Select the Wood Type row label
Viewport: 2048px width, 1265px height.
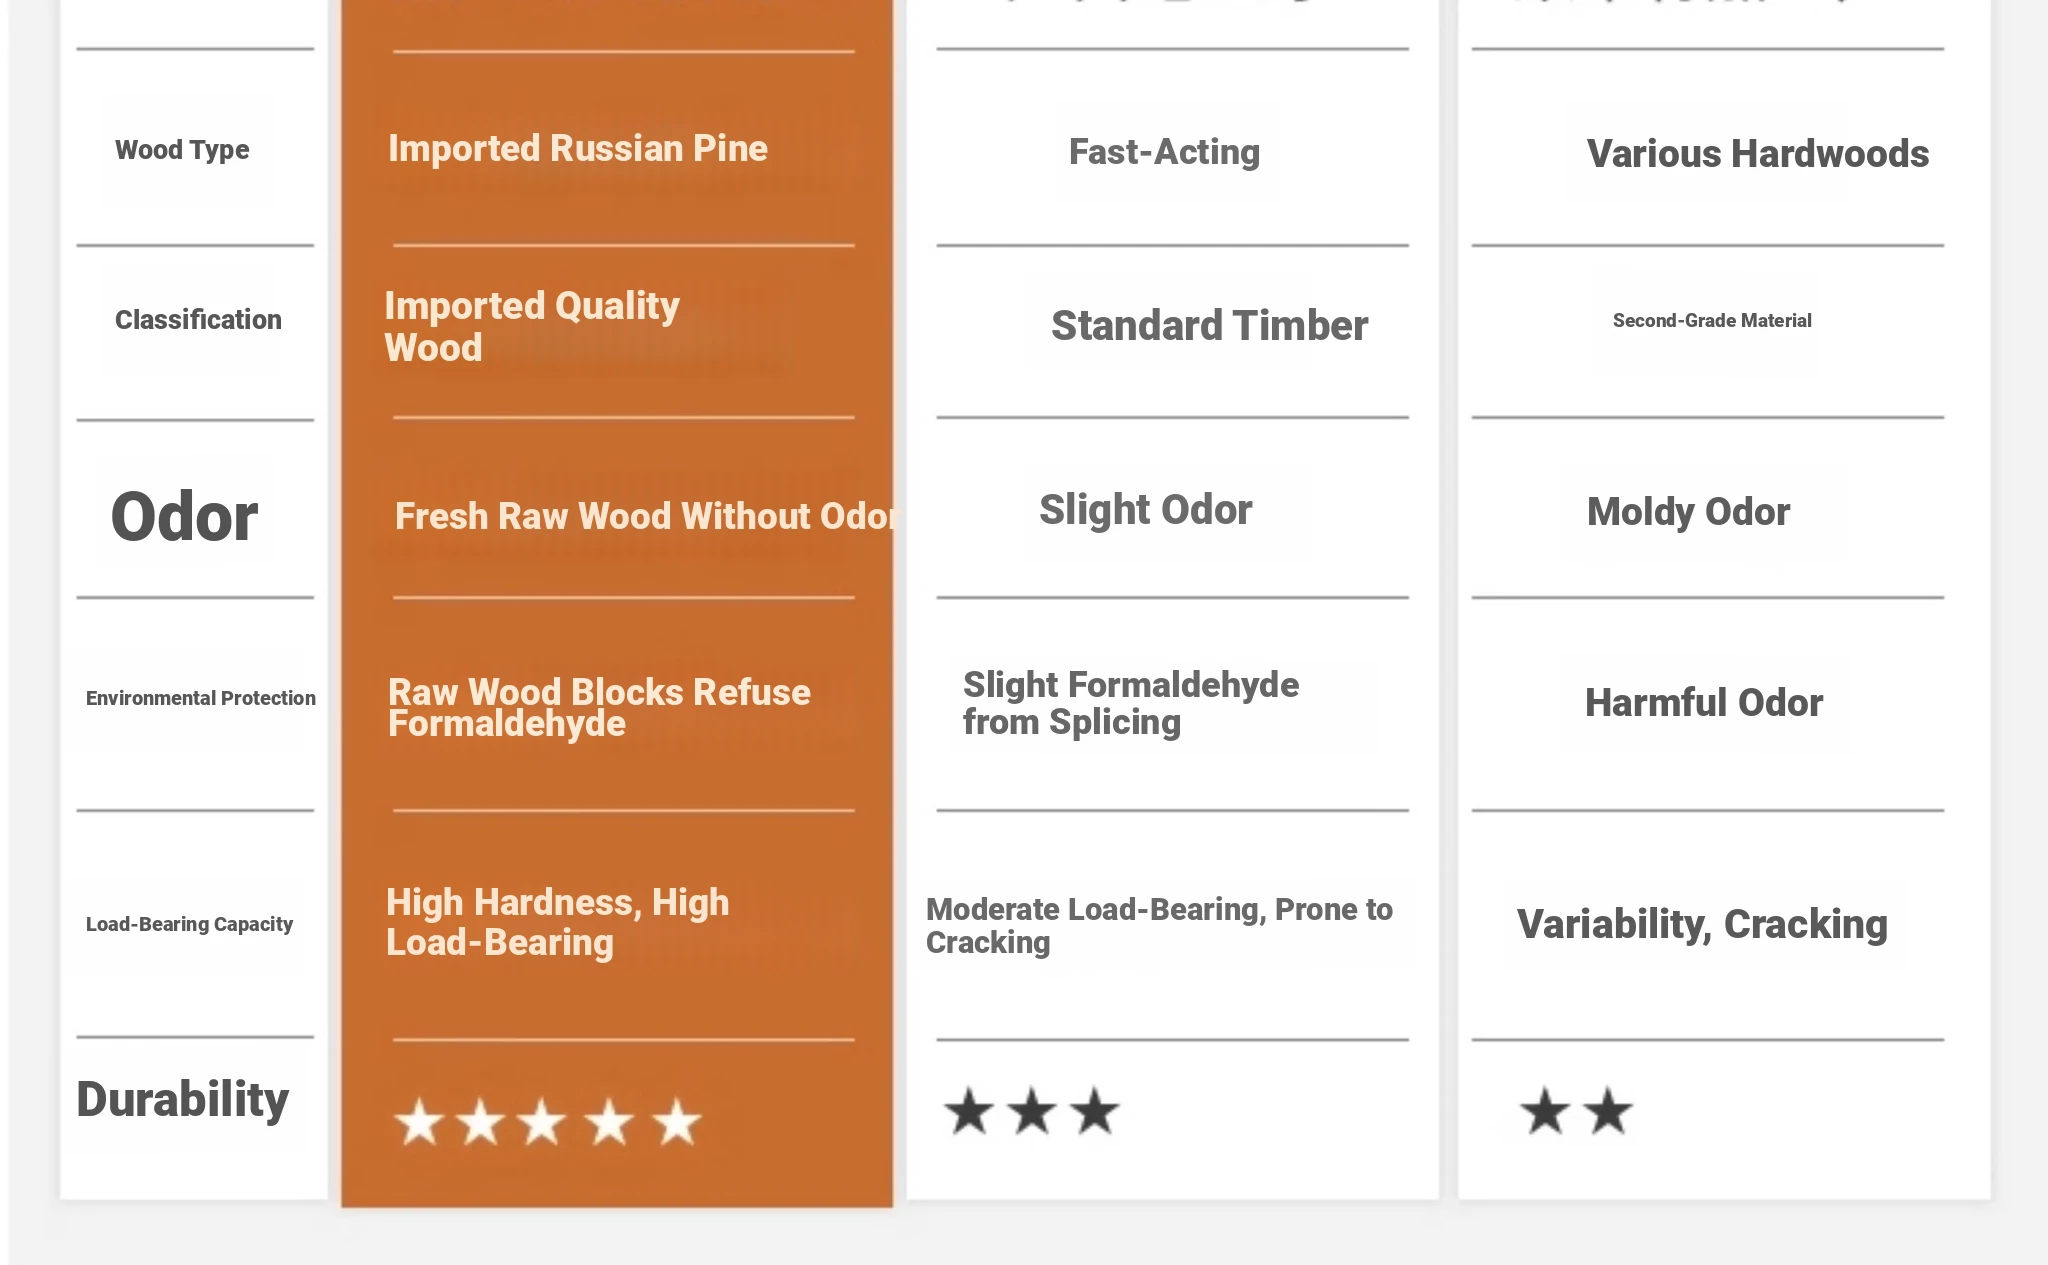click(x=182, y=150)
